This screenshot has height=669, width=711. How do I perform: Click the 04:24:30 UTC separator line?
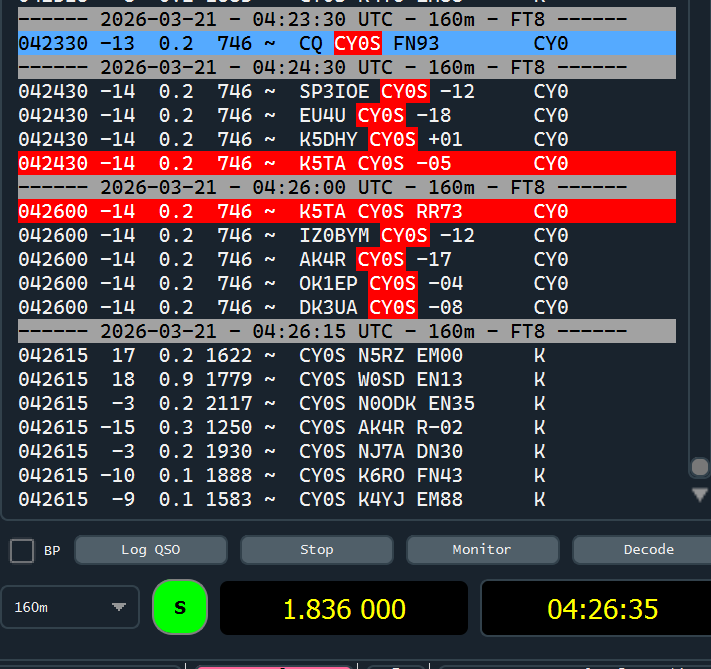(347, 68)
